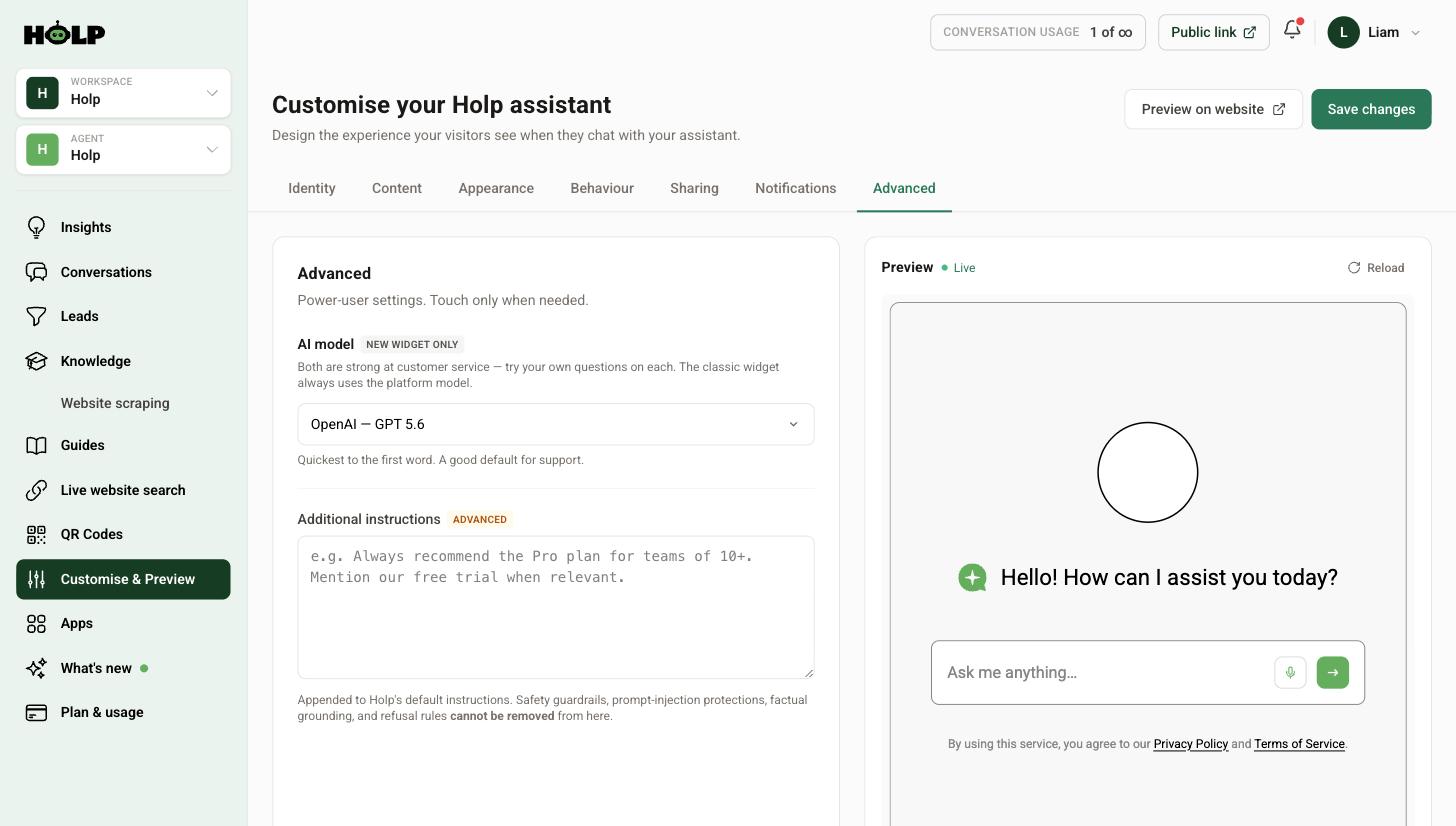
Task: Switch to the Notifications tab
Action: (x=795, y=188)
